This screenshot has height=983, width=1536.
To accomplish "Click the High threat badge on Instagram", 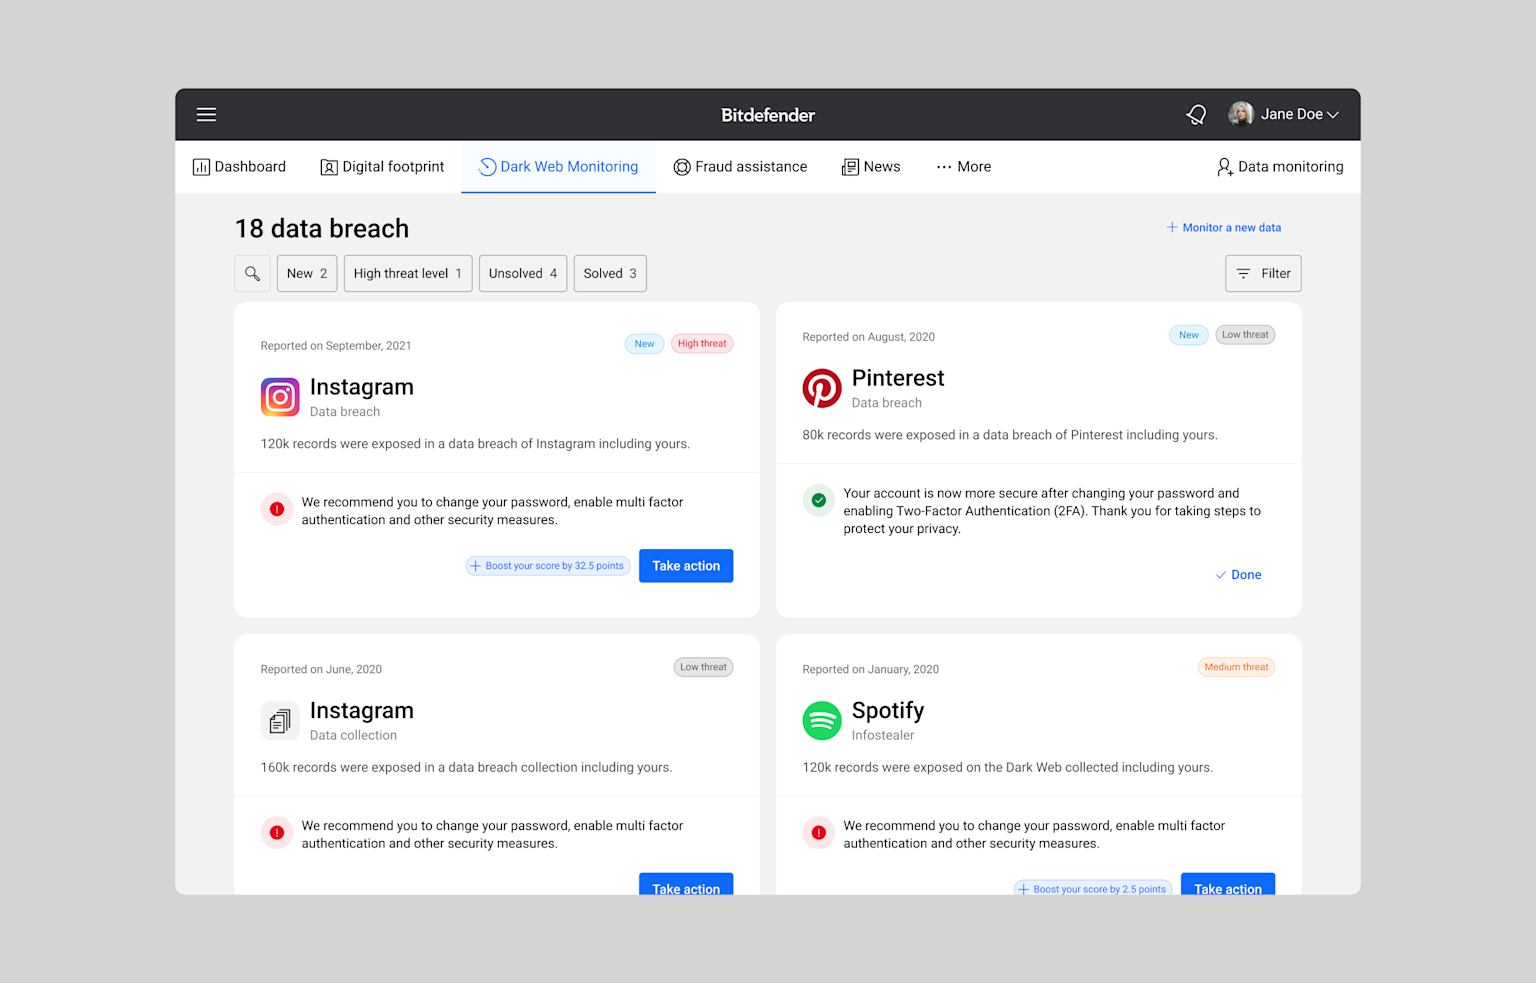I will tap(702, 344).
